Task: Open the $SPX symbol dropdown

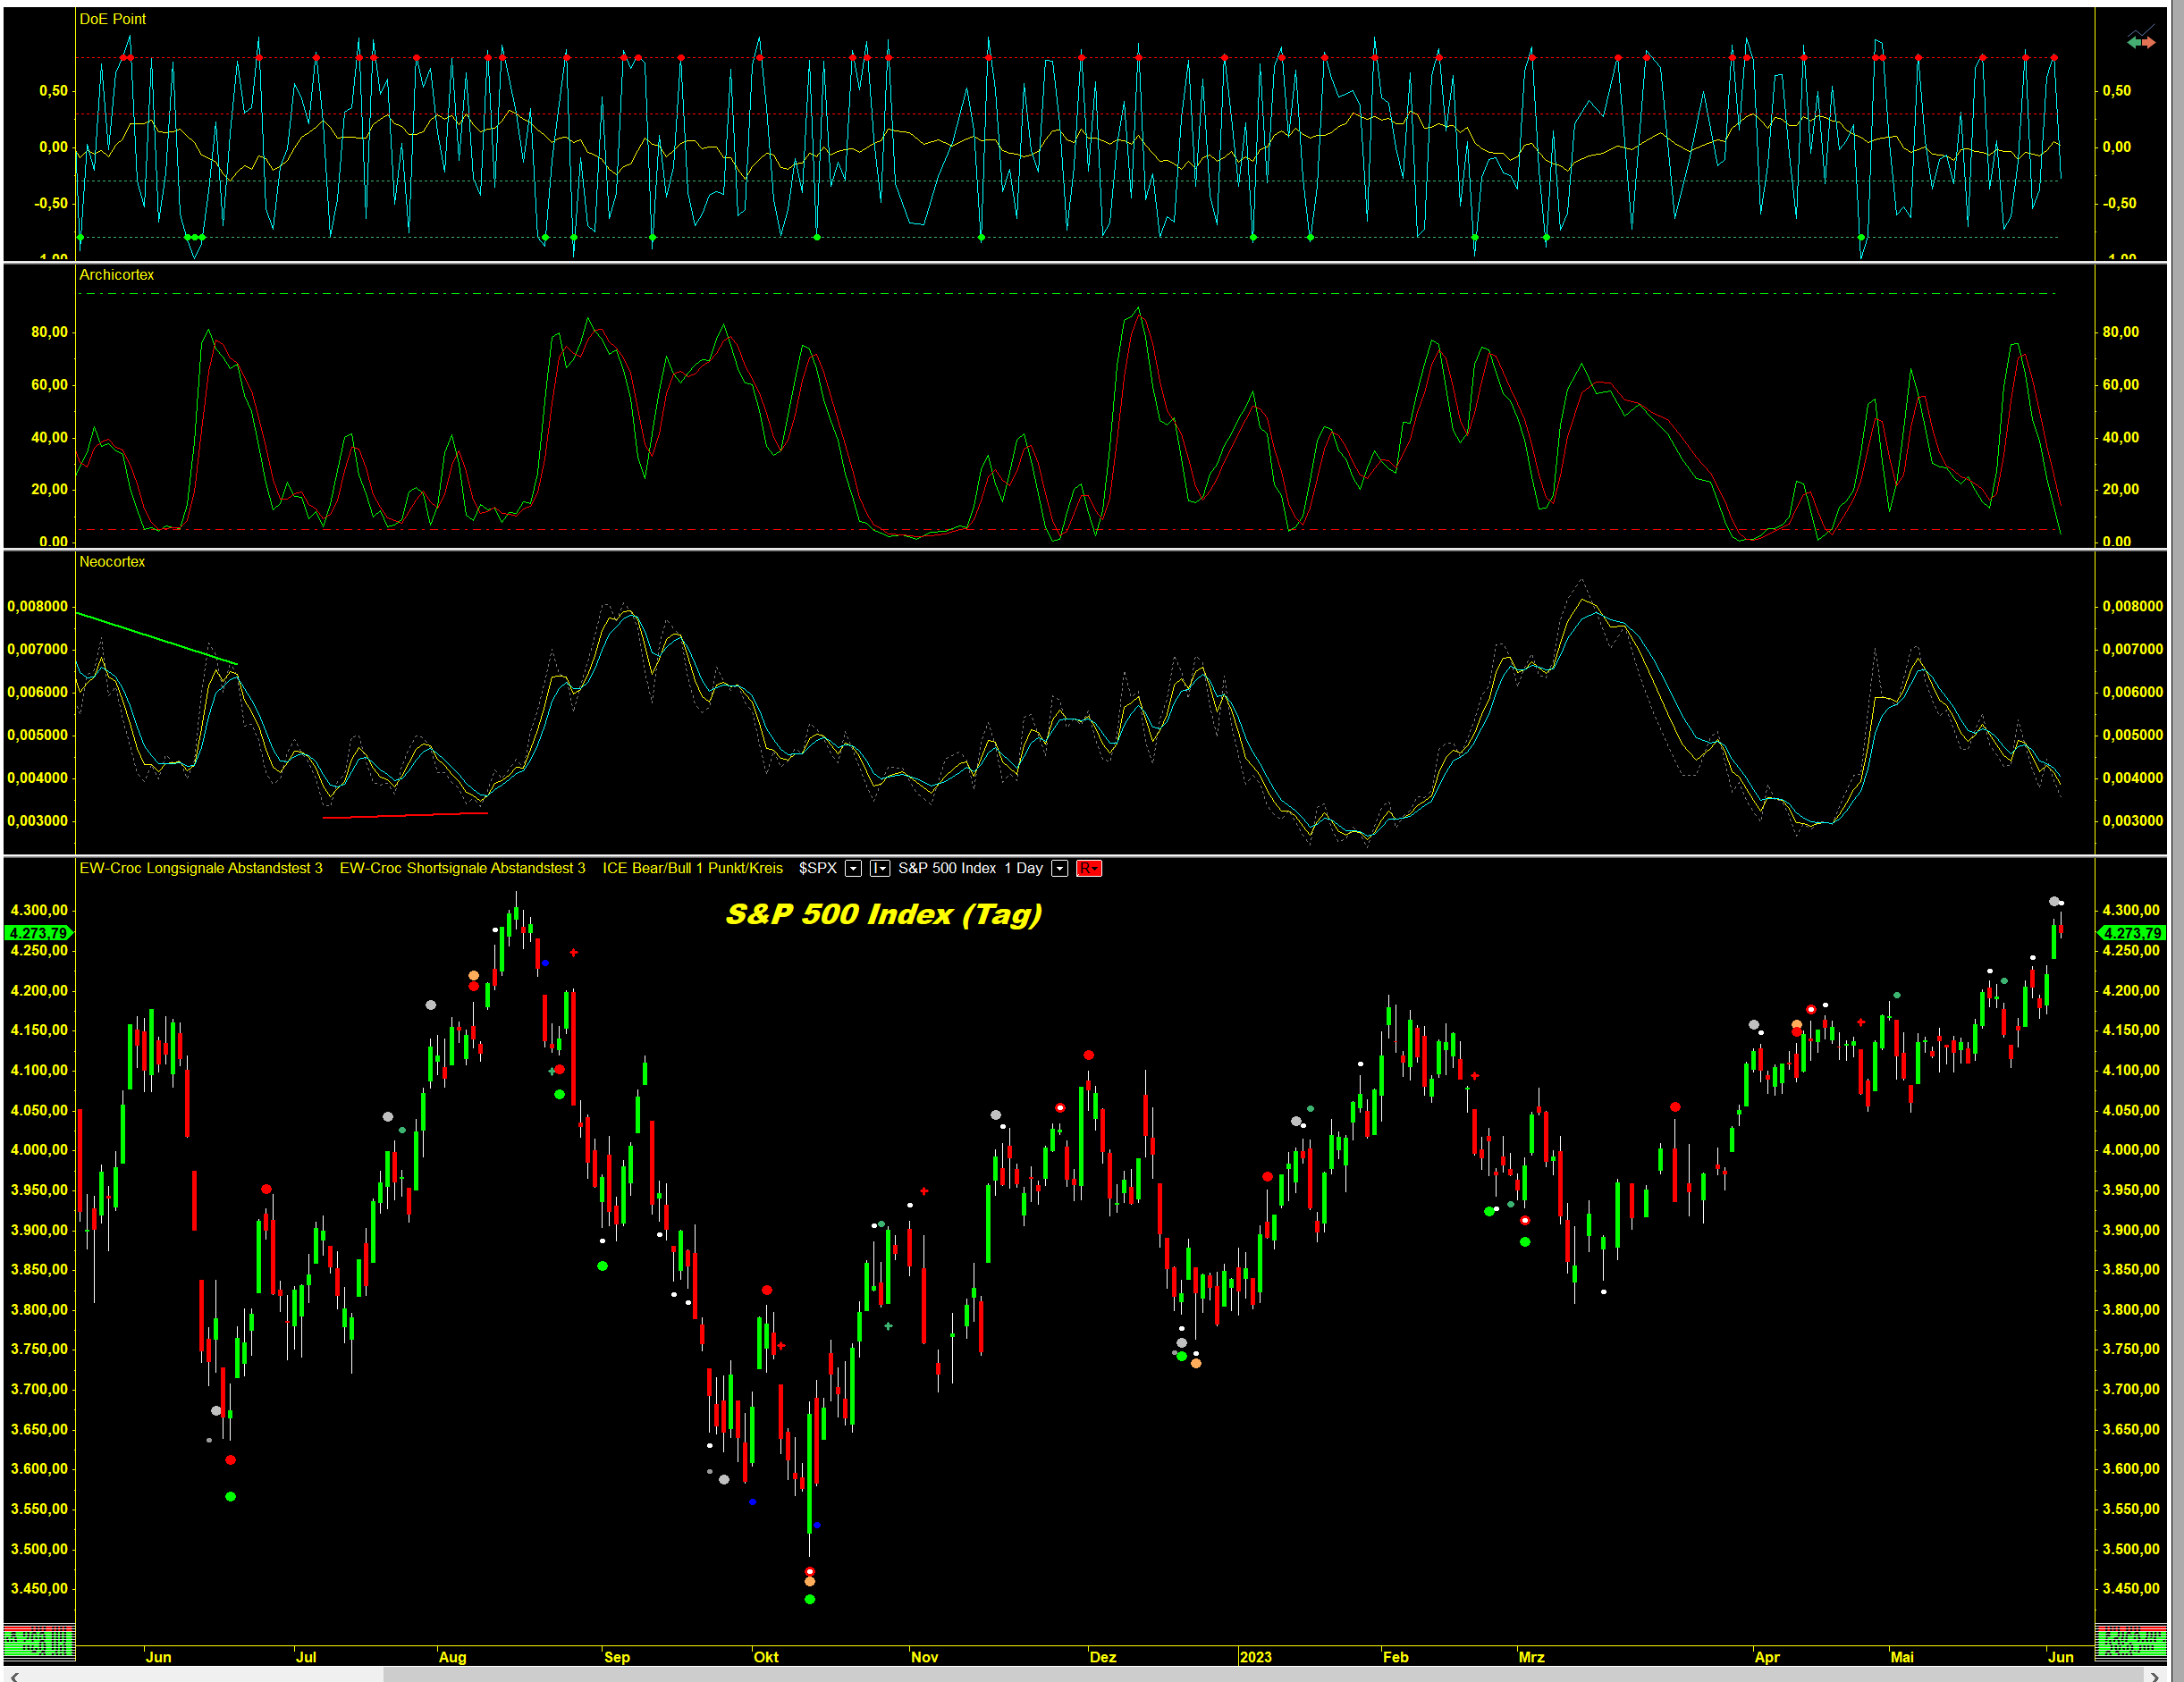Action: [853, 868]
